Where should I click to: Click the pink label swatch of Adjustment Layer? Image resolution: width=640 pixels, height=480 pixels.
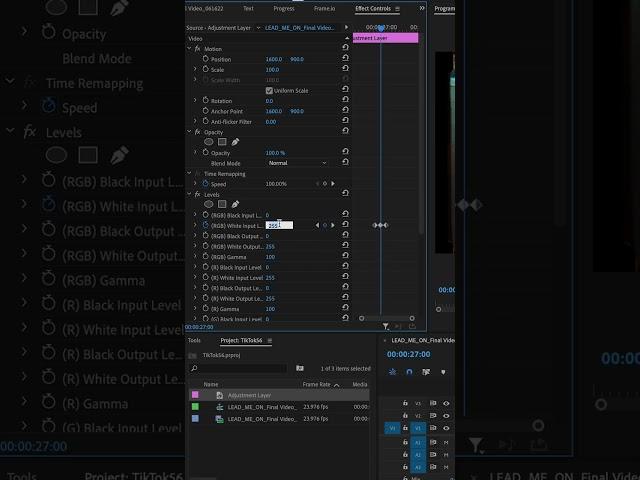[195, 395]
